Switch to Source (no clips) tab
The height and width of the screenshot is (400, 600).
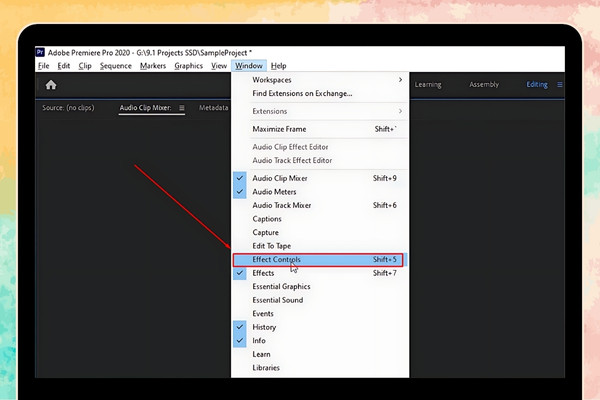tap(68, 108)
